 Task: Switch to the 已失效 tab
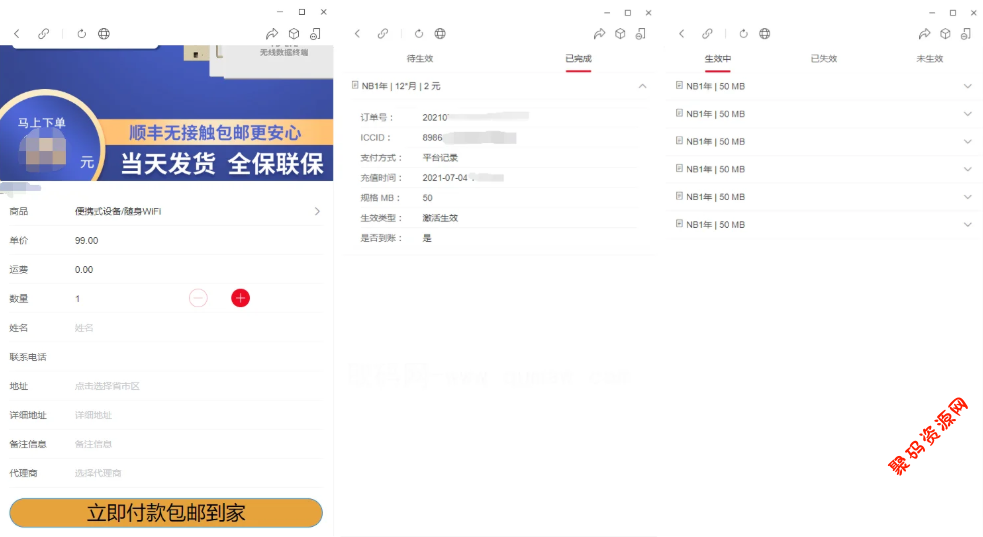(x=823, y=59)
